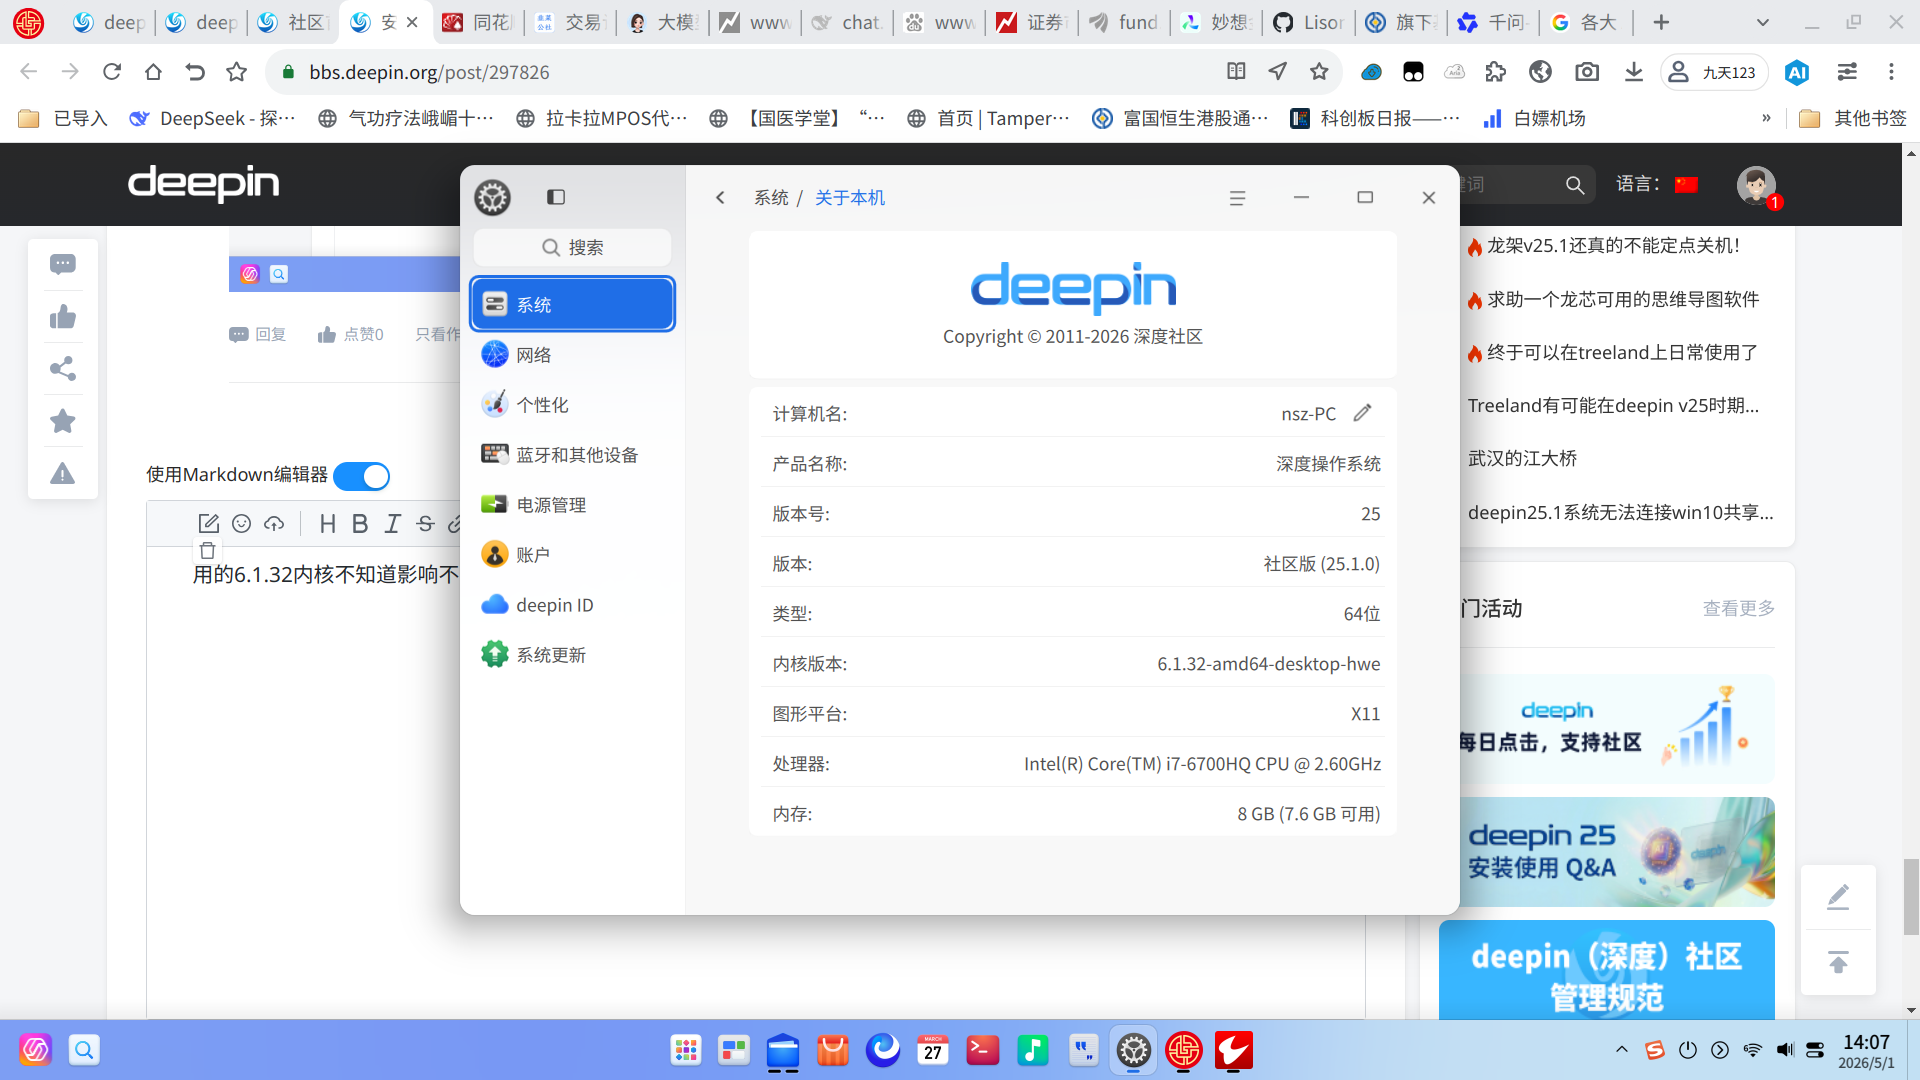Click the back-to-top arrow button
1920x1080 pixels.
click(1838, 962)
